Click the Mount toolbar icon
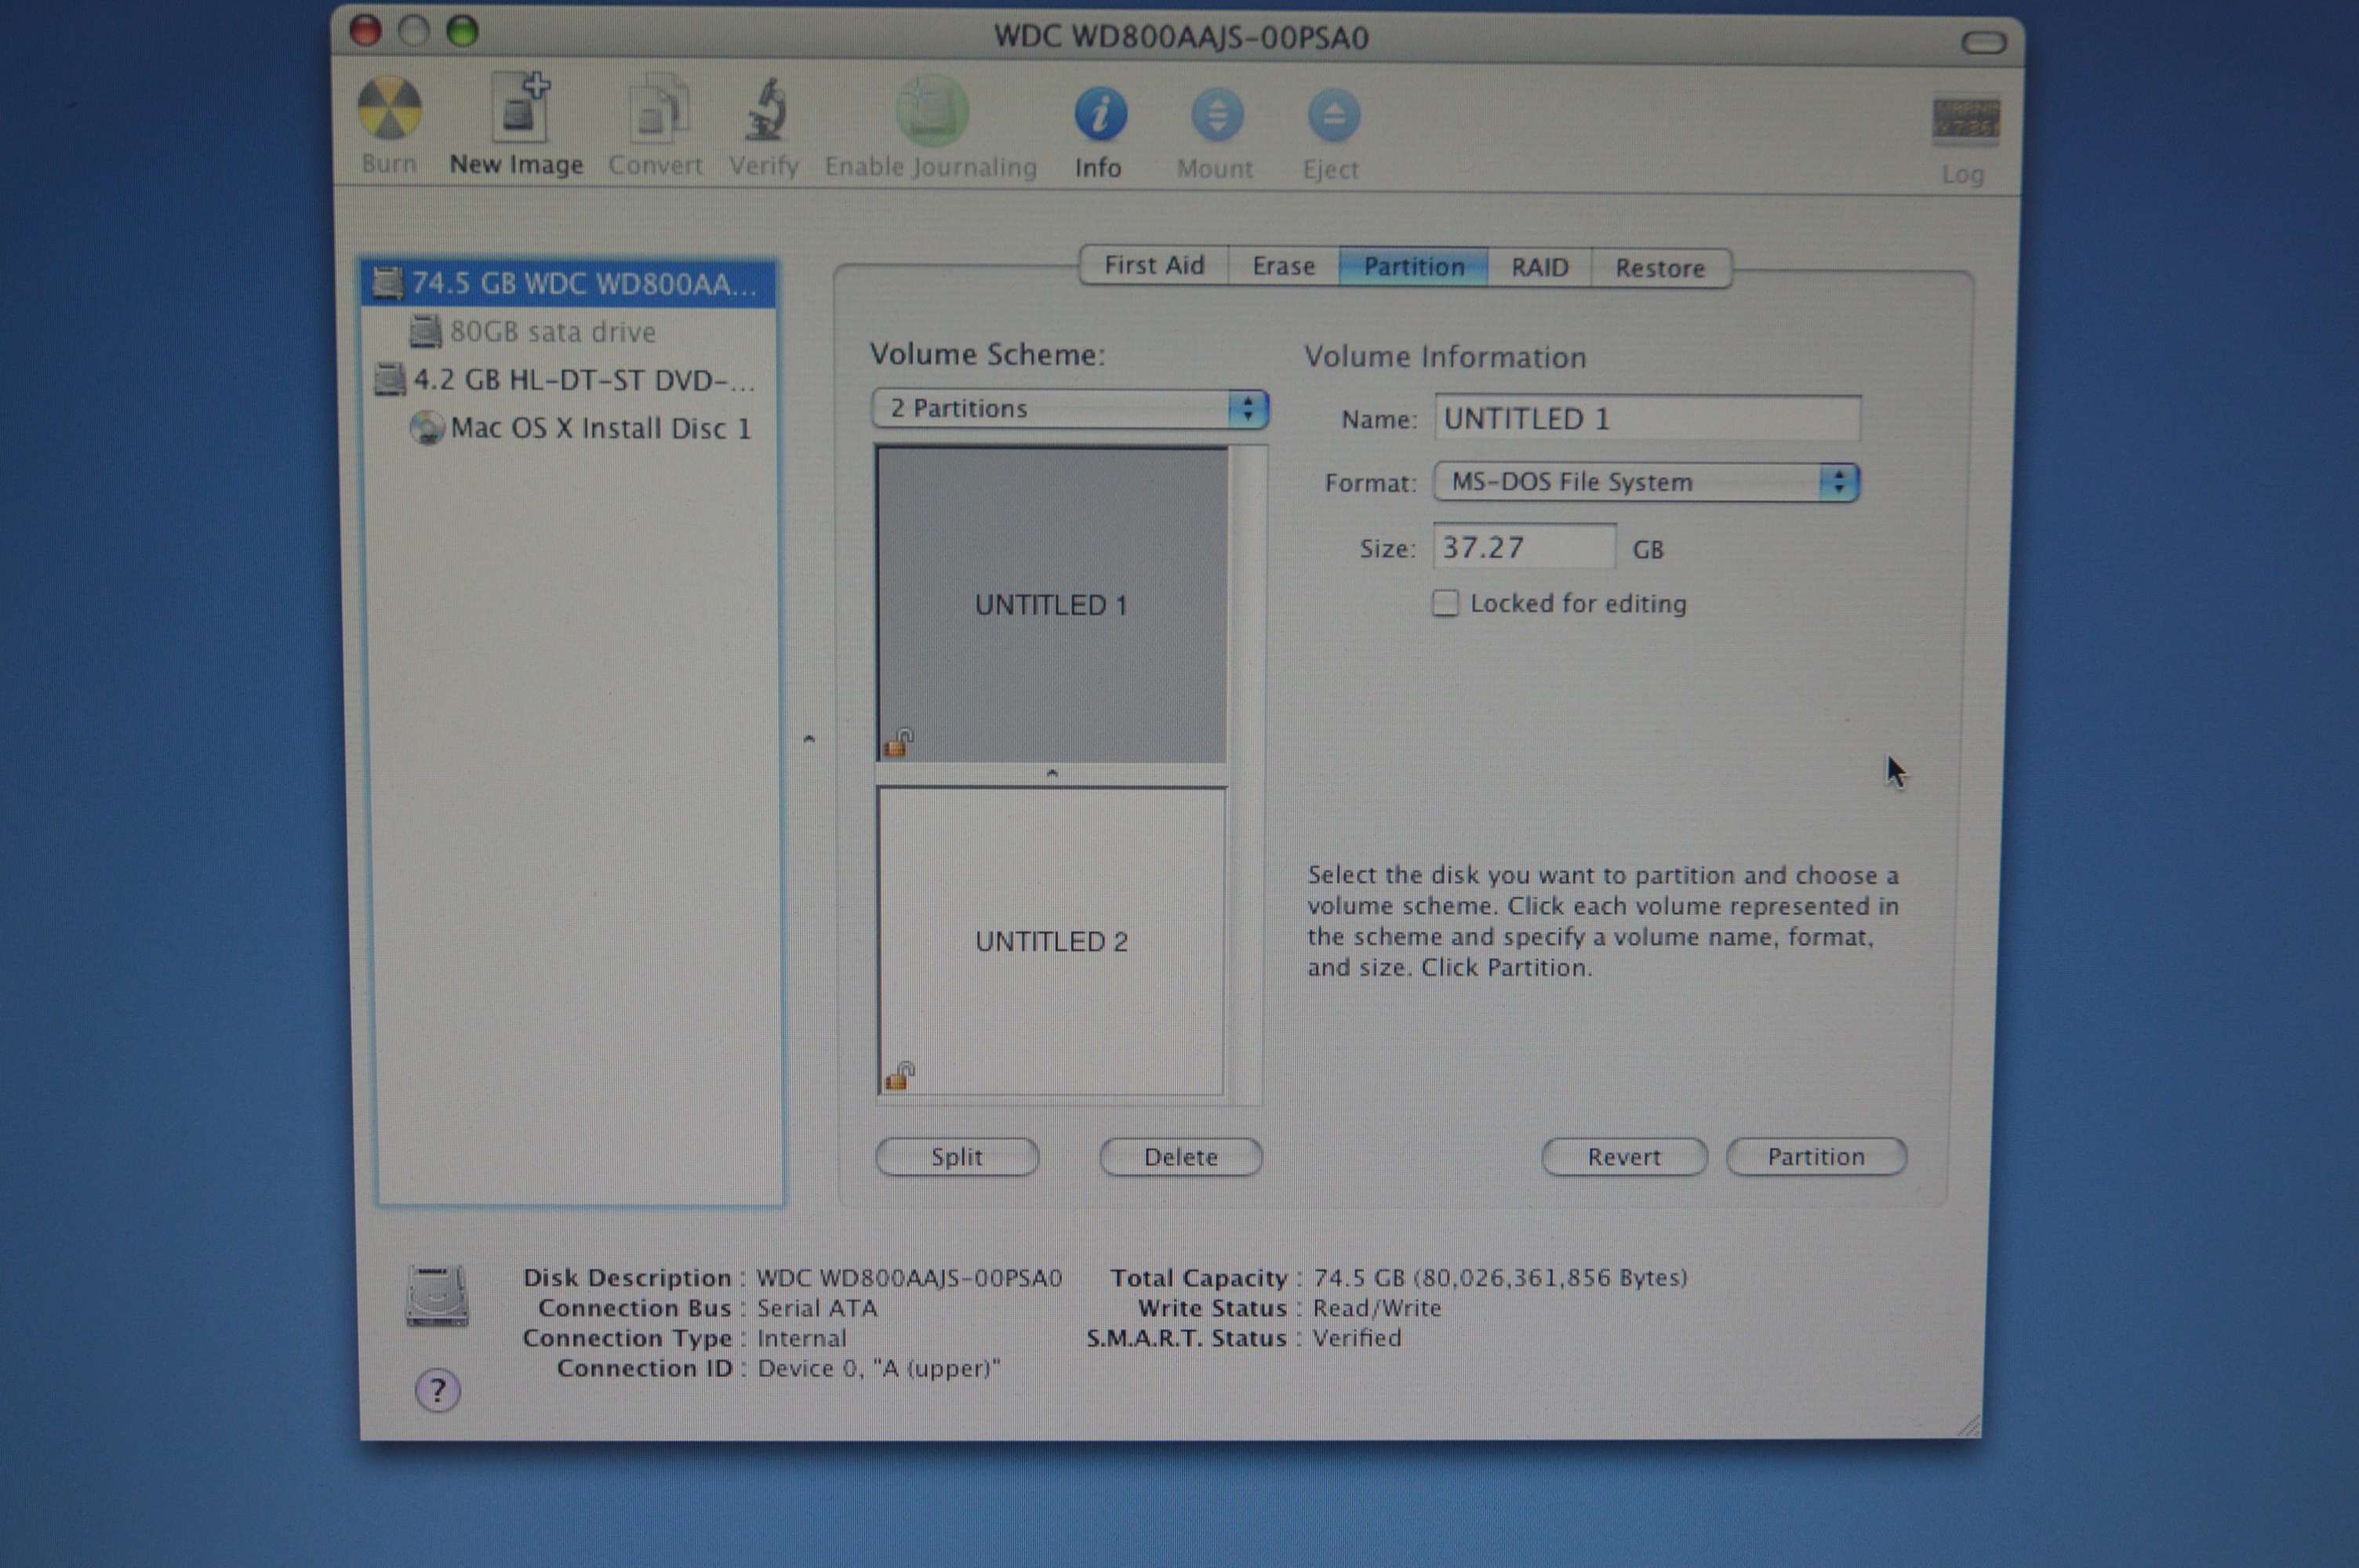 pos(1217,115)
